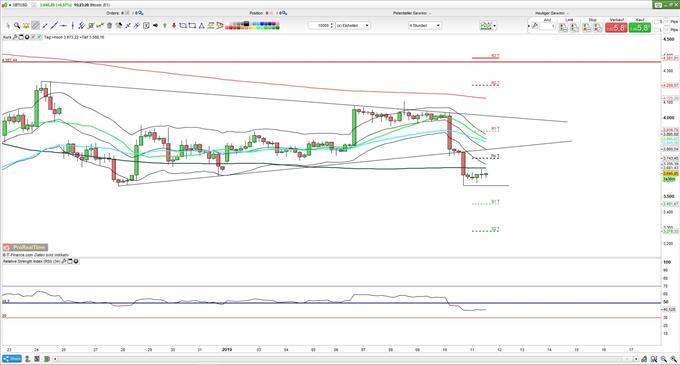Screen dimensions: 680x365
Task: Open RSI indicator wrench settings
Action: (x=64, y=261)
